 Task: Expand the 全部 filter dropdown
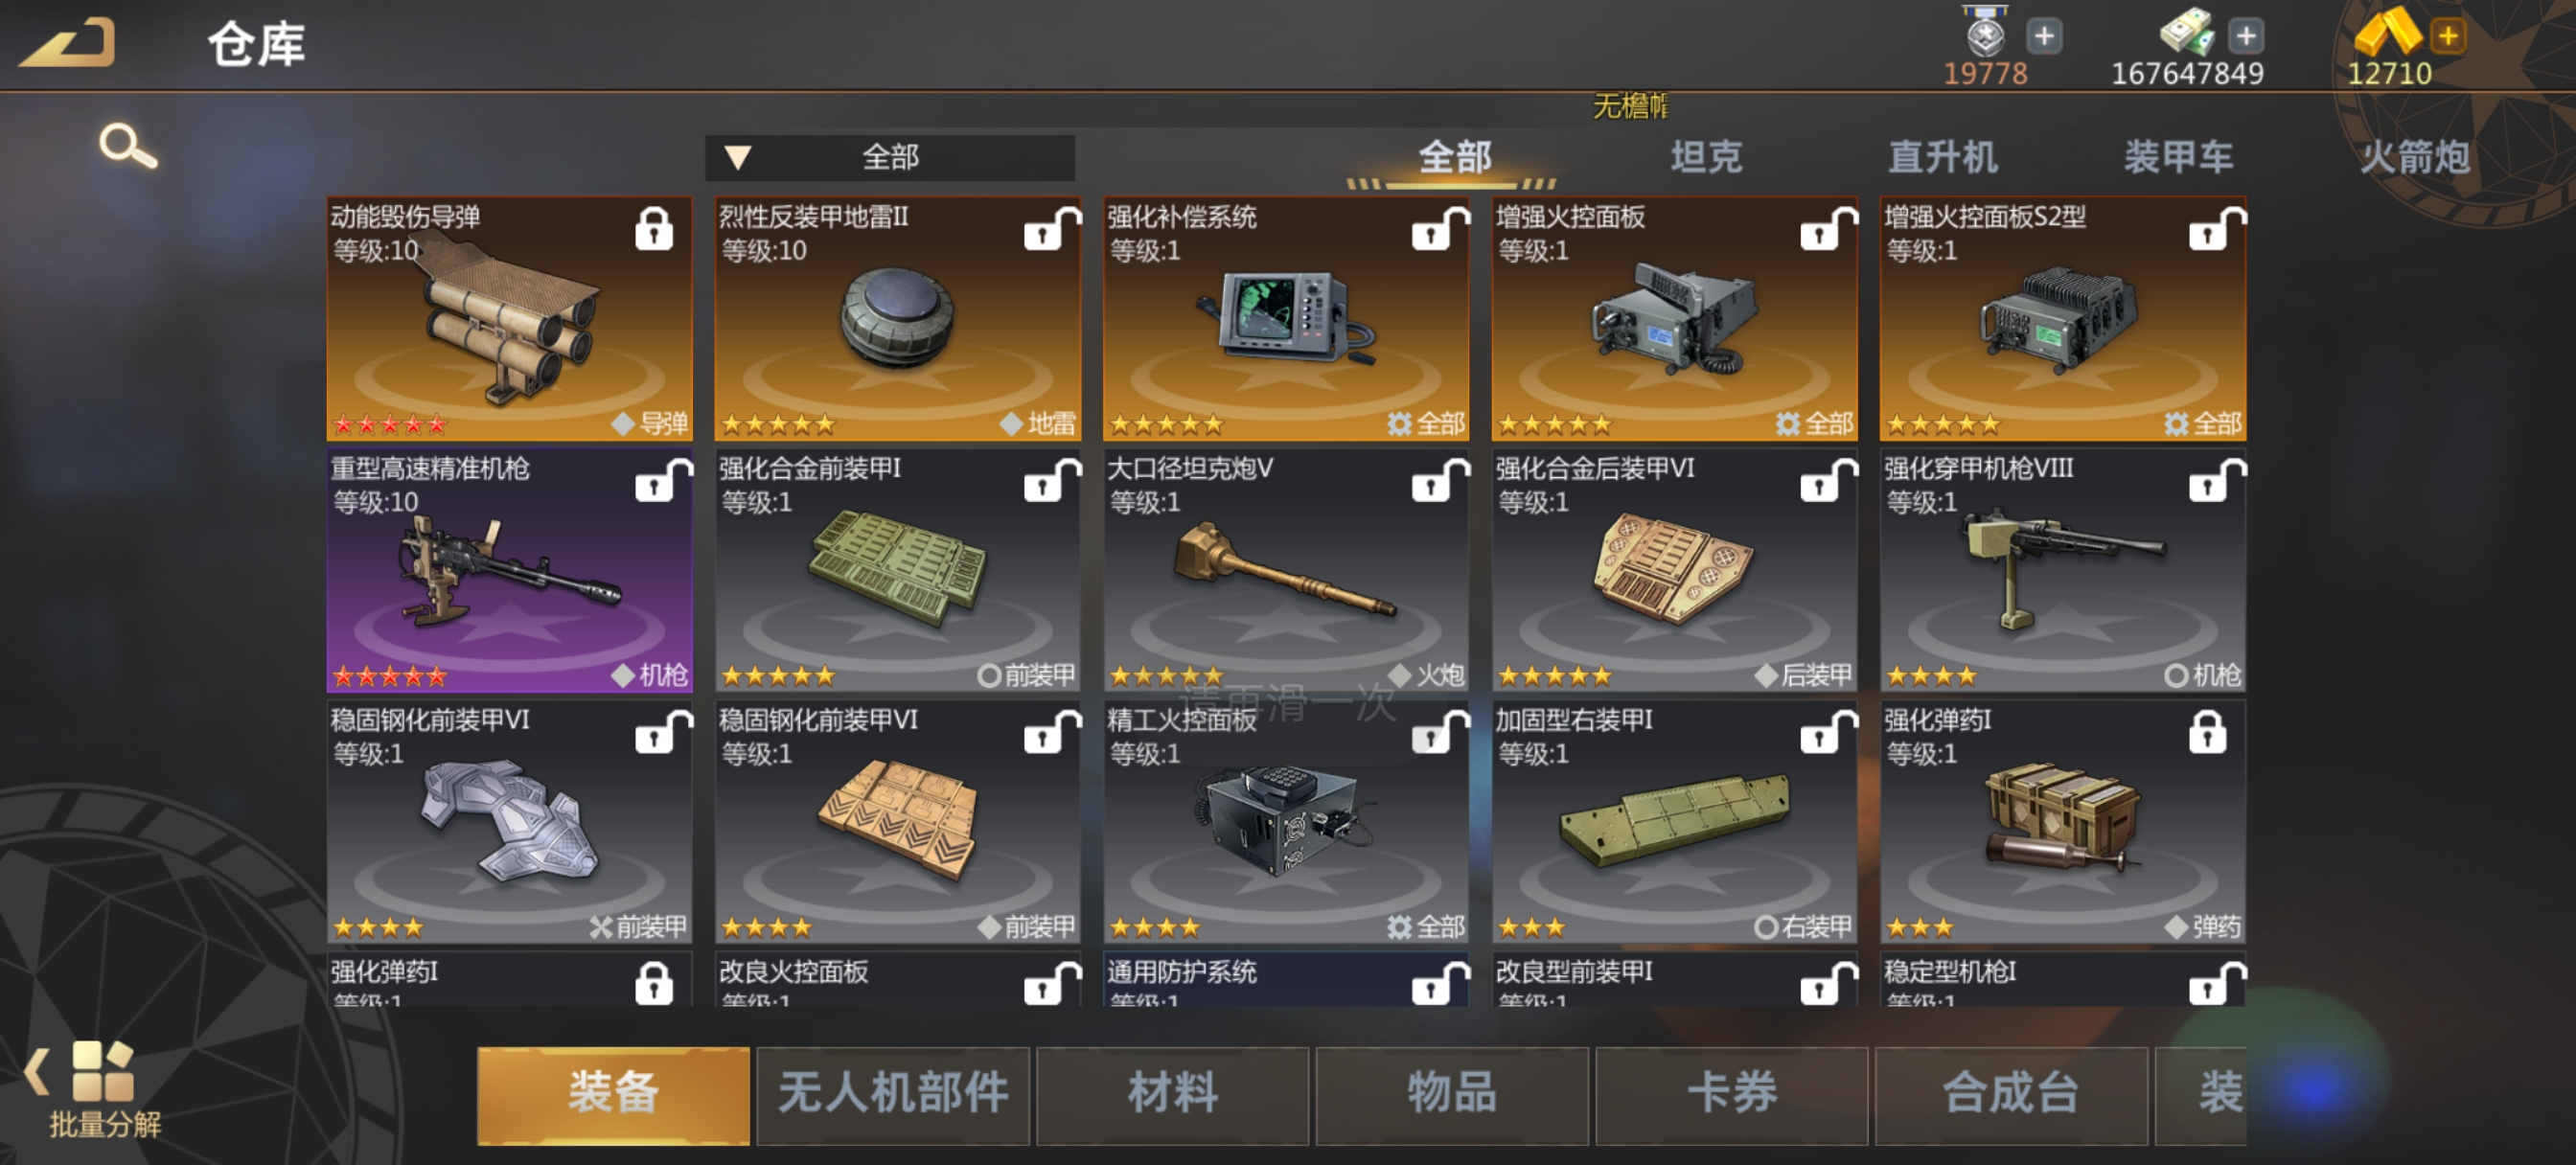[890, 157]
